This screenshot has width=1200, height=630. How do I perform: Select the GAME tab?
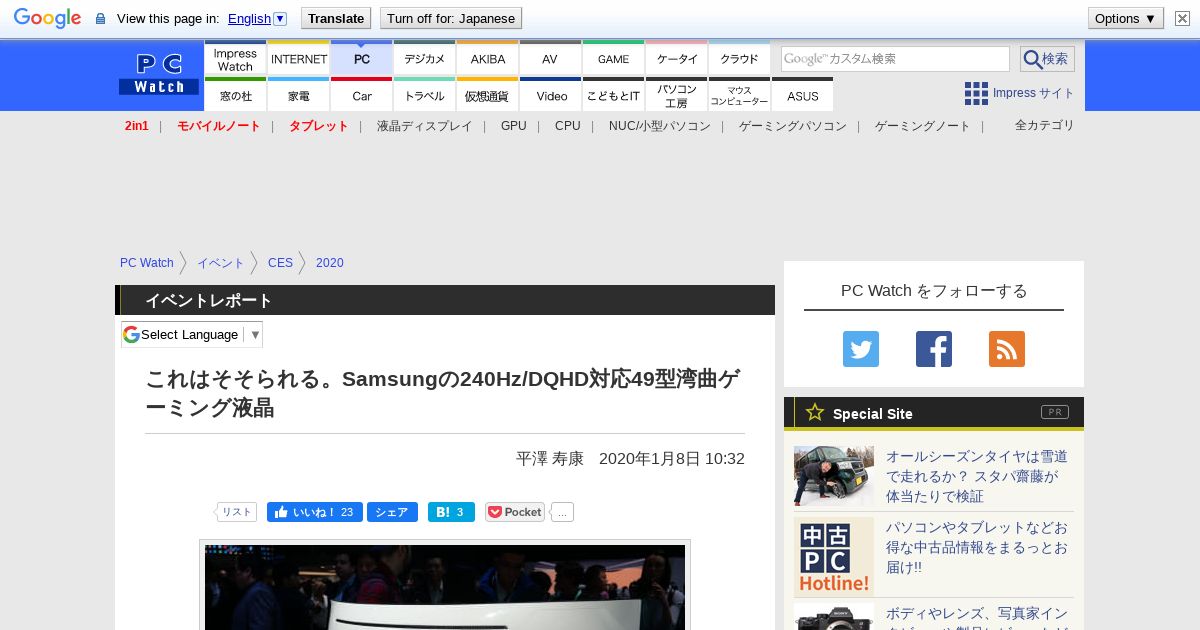click(614, 59)
